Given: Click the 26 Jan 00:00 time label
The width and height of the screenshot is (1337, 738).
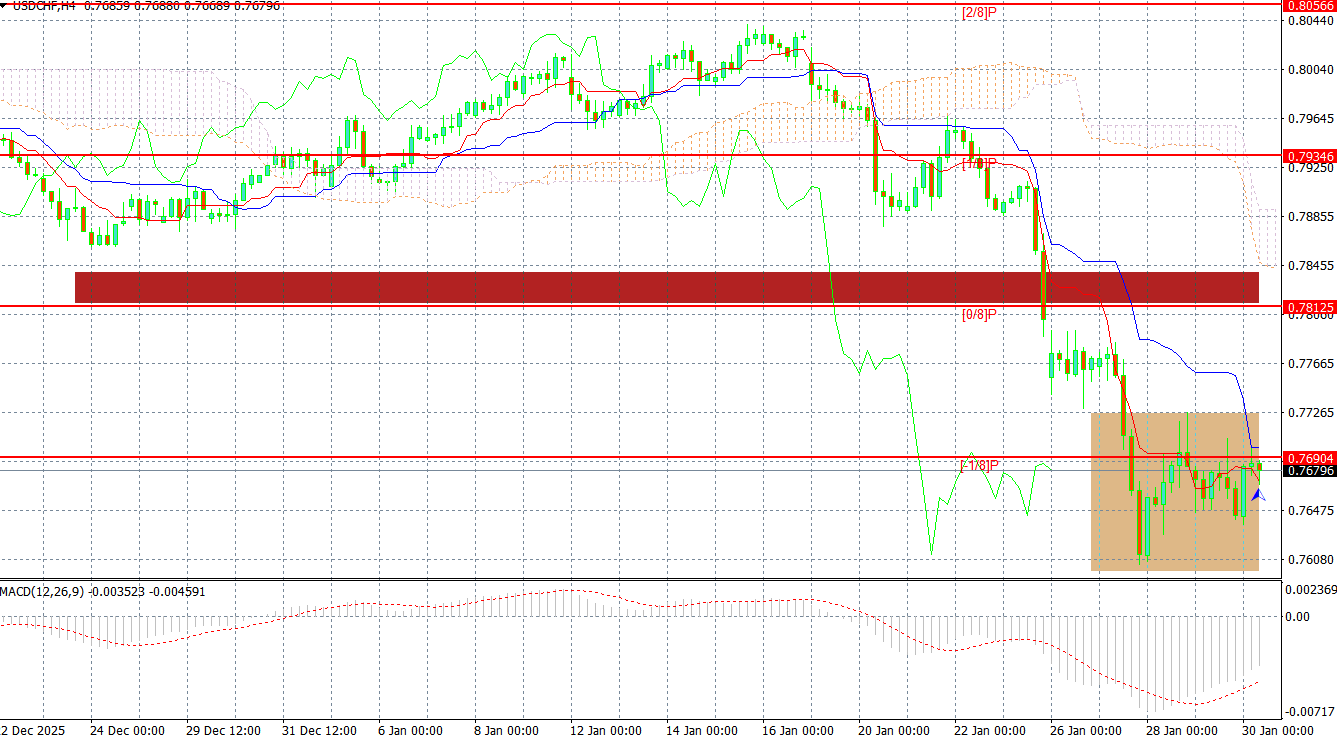Looking at the screenshot, I should click(x=1085, y=730).
